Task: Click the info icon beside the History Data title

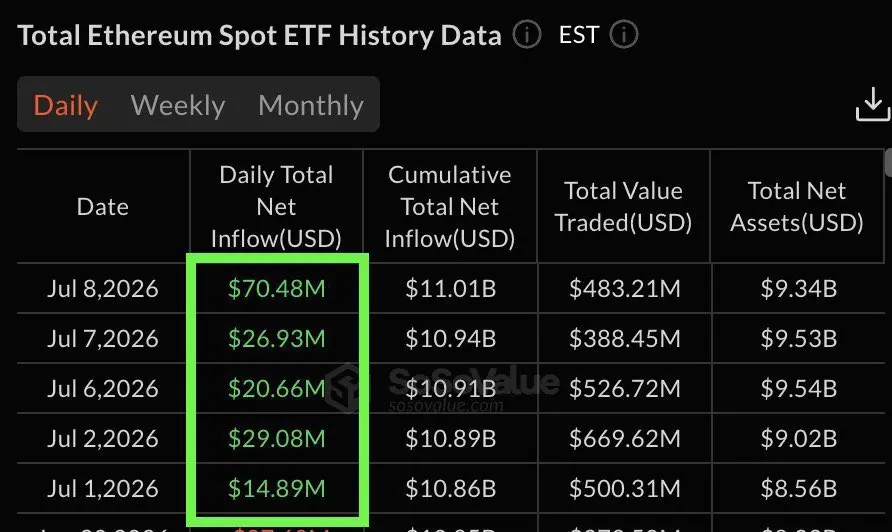Action: coord(527,35)
